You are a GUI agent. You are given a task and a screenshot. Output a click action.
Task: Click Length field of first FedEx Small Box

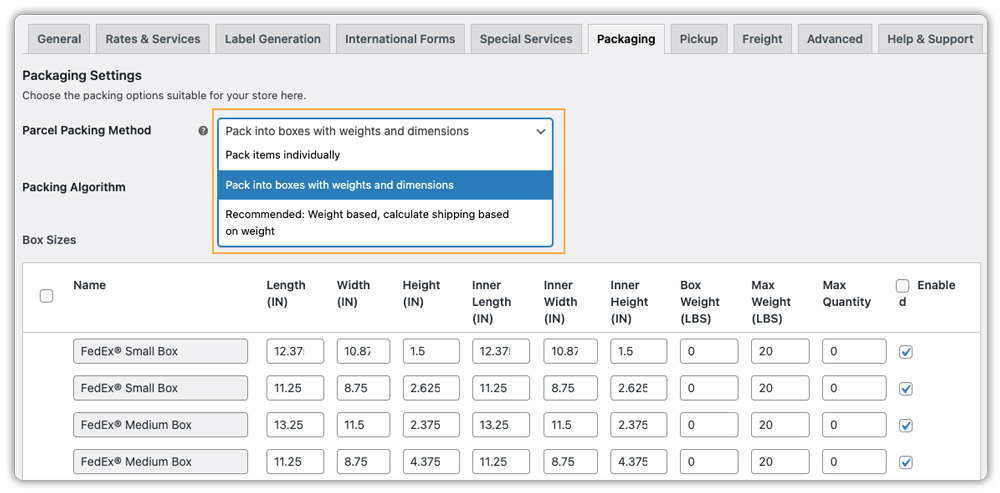coord(294,351)
